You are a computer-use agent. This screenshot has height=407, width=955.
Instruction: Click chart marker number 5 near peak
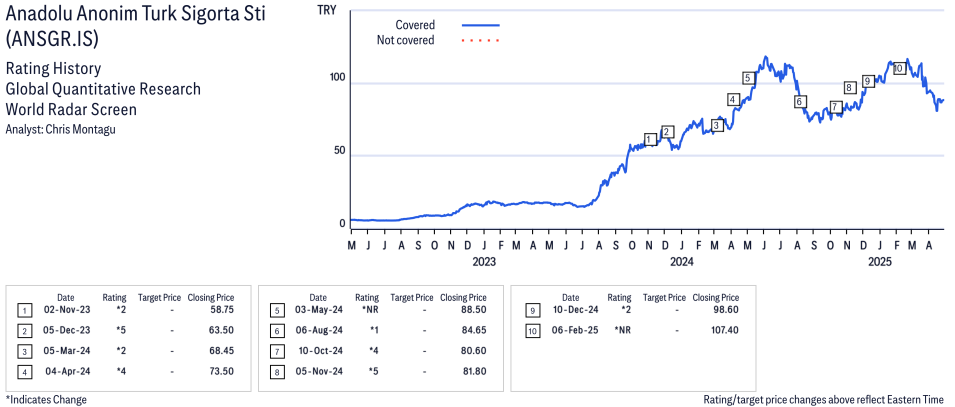[x=749, y=78]
